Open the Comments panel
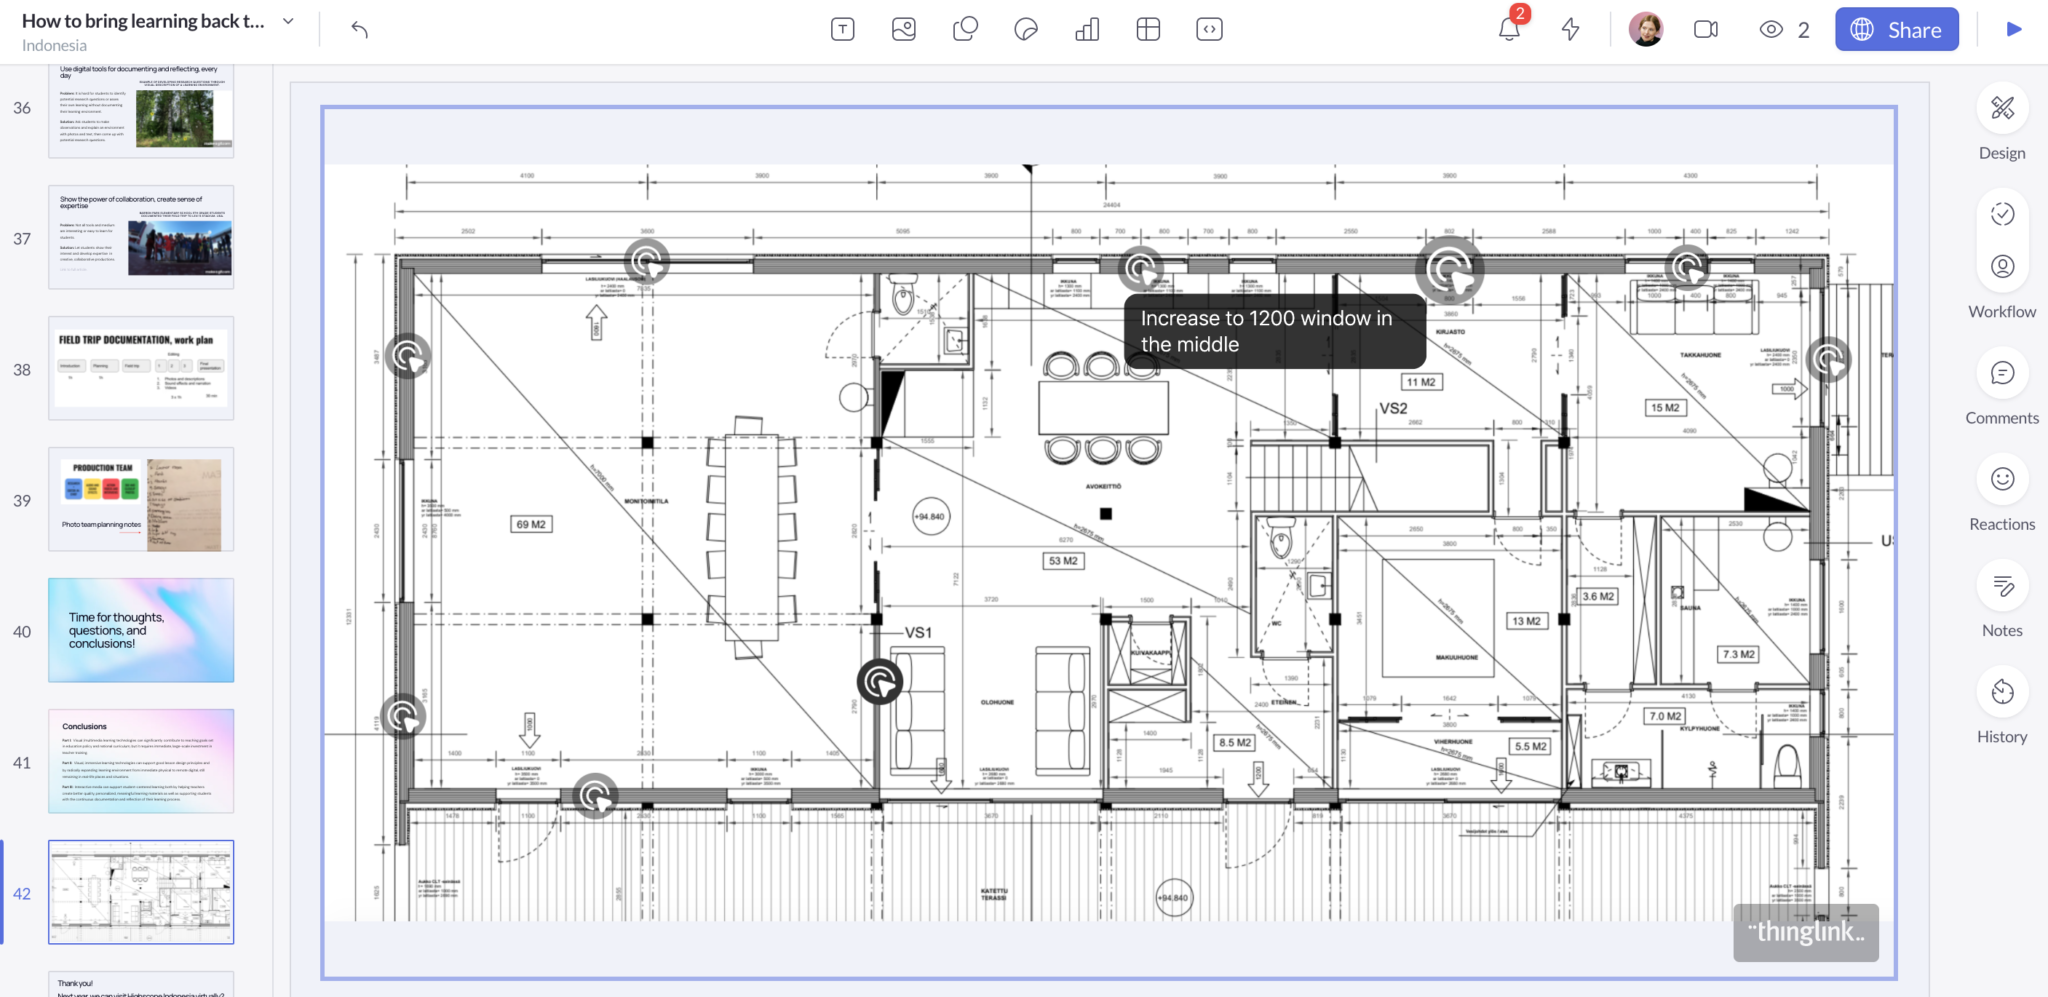The width and height of the screenshot is (2048, 997). click(2002, 374)
